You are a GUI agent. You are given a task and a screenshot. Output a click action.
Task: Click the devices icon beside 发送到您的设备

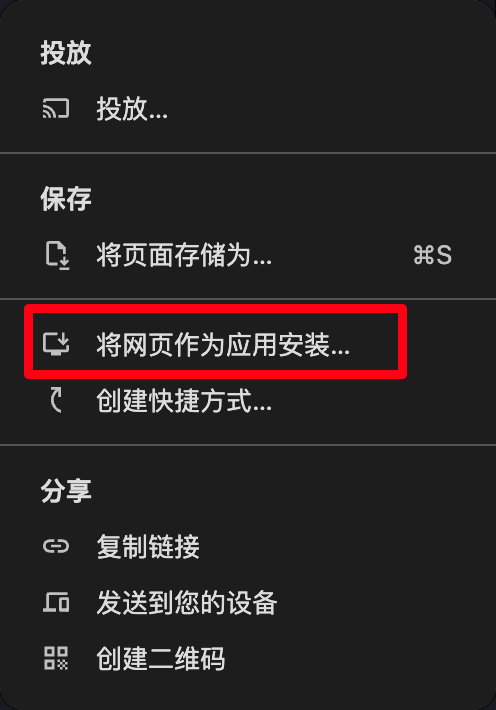(56, 602)
